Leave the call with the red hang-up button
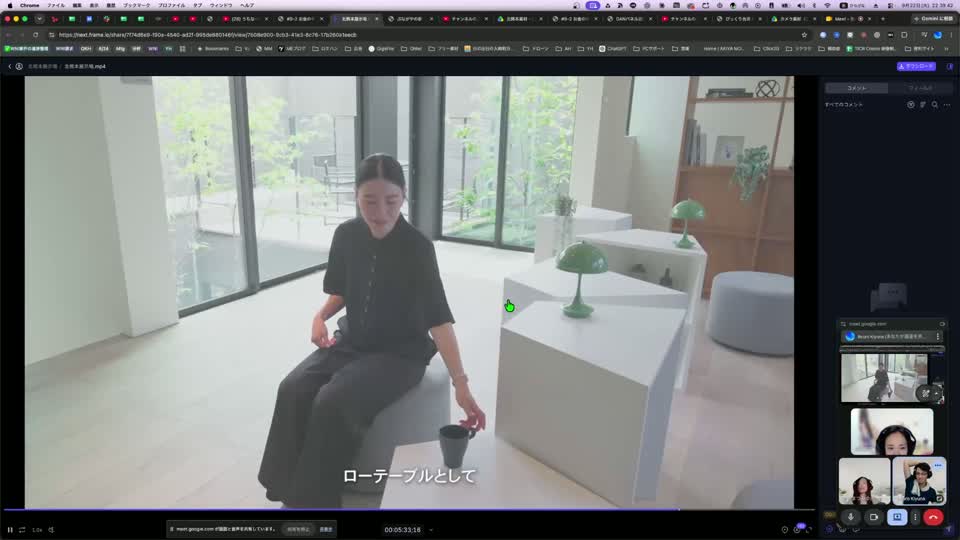Viewport: 960px width, 540px height. (x=933, y=517)
